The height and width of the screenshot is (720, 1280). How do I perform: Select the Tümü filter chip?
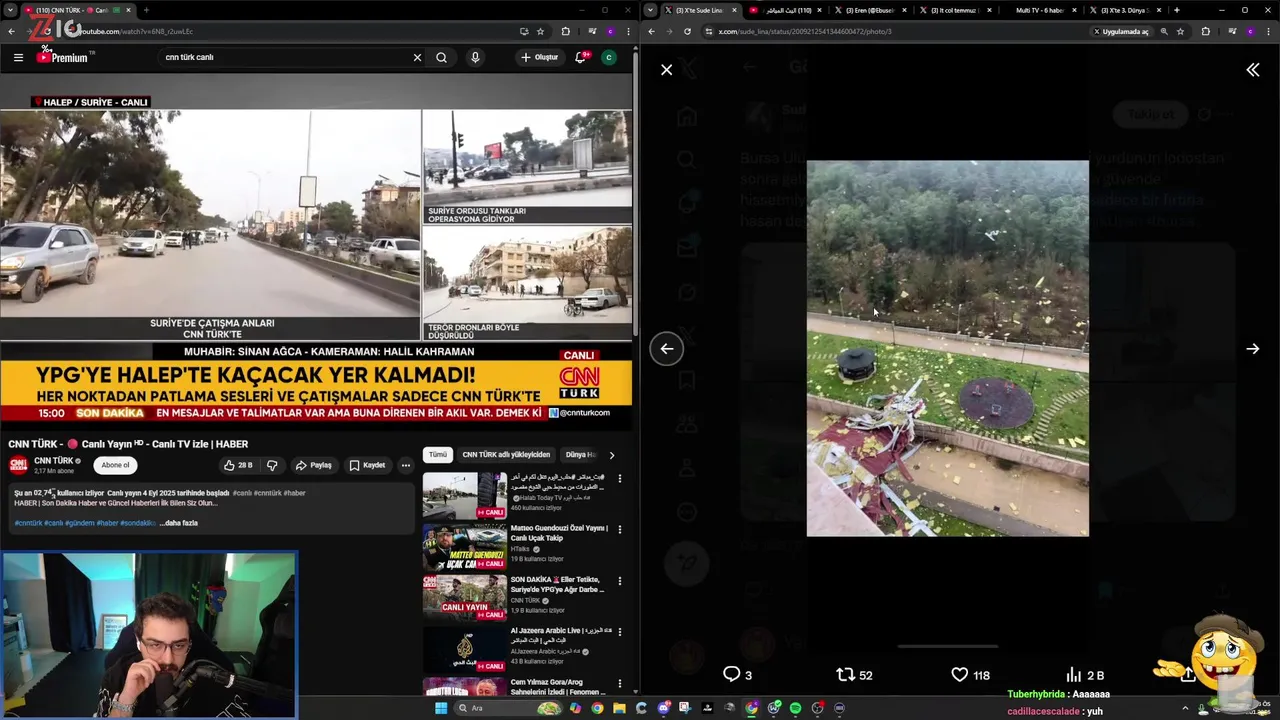click(438, 454)
